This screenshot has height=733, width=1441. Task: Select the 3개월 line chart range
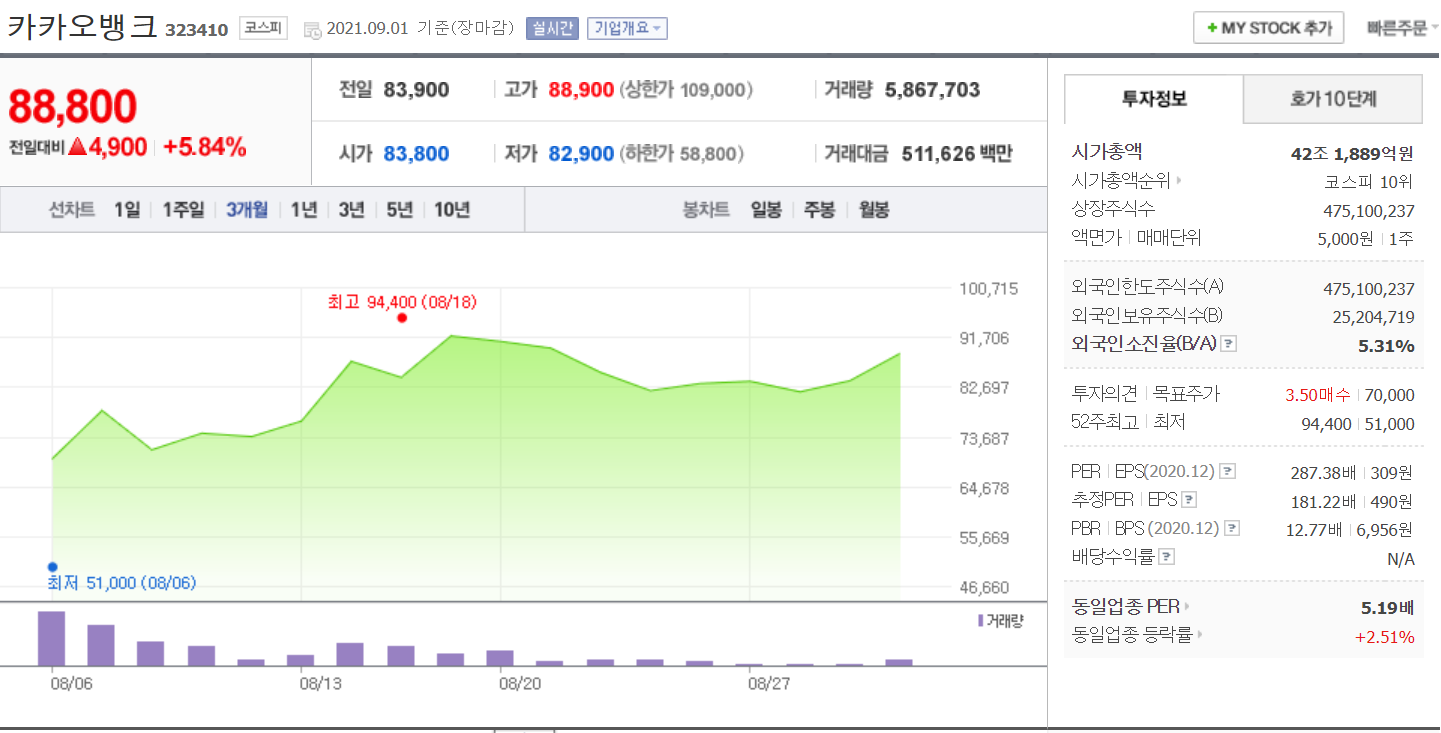tap(247, 210)
